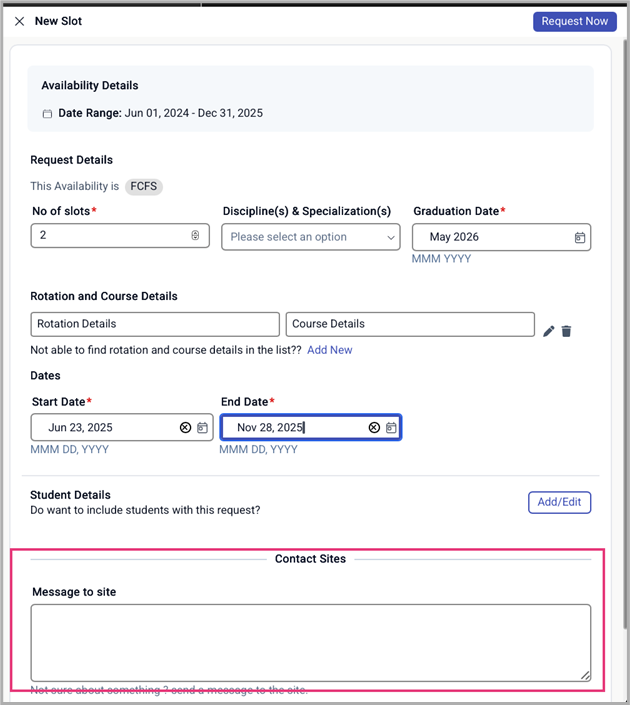Screen dimensions: 630x705
Task: Click the Request Now button
Action: (x=574, y=21)
